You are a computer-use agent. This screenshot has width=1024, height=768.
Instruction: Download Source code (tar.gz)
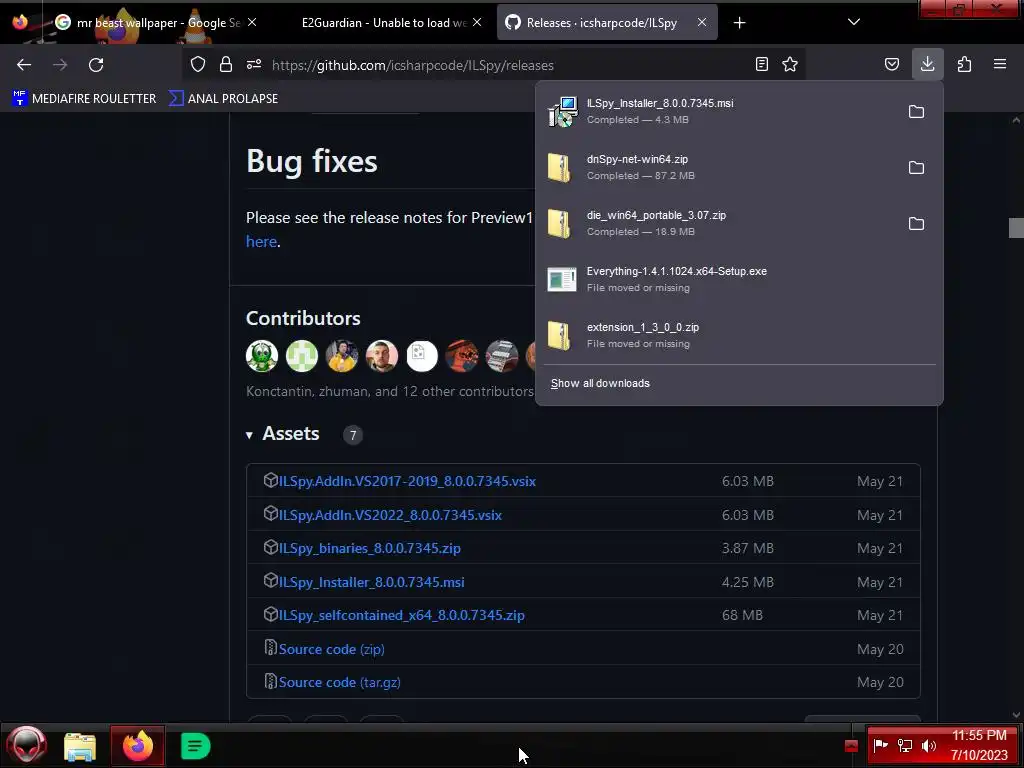pyautogui.click(x=340, y=682)
